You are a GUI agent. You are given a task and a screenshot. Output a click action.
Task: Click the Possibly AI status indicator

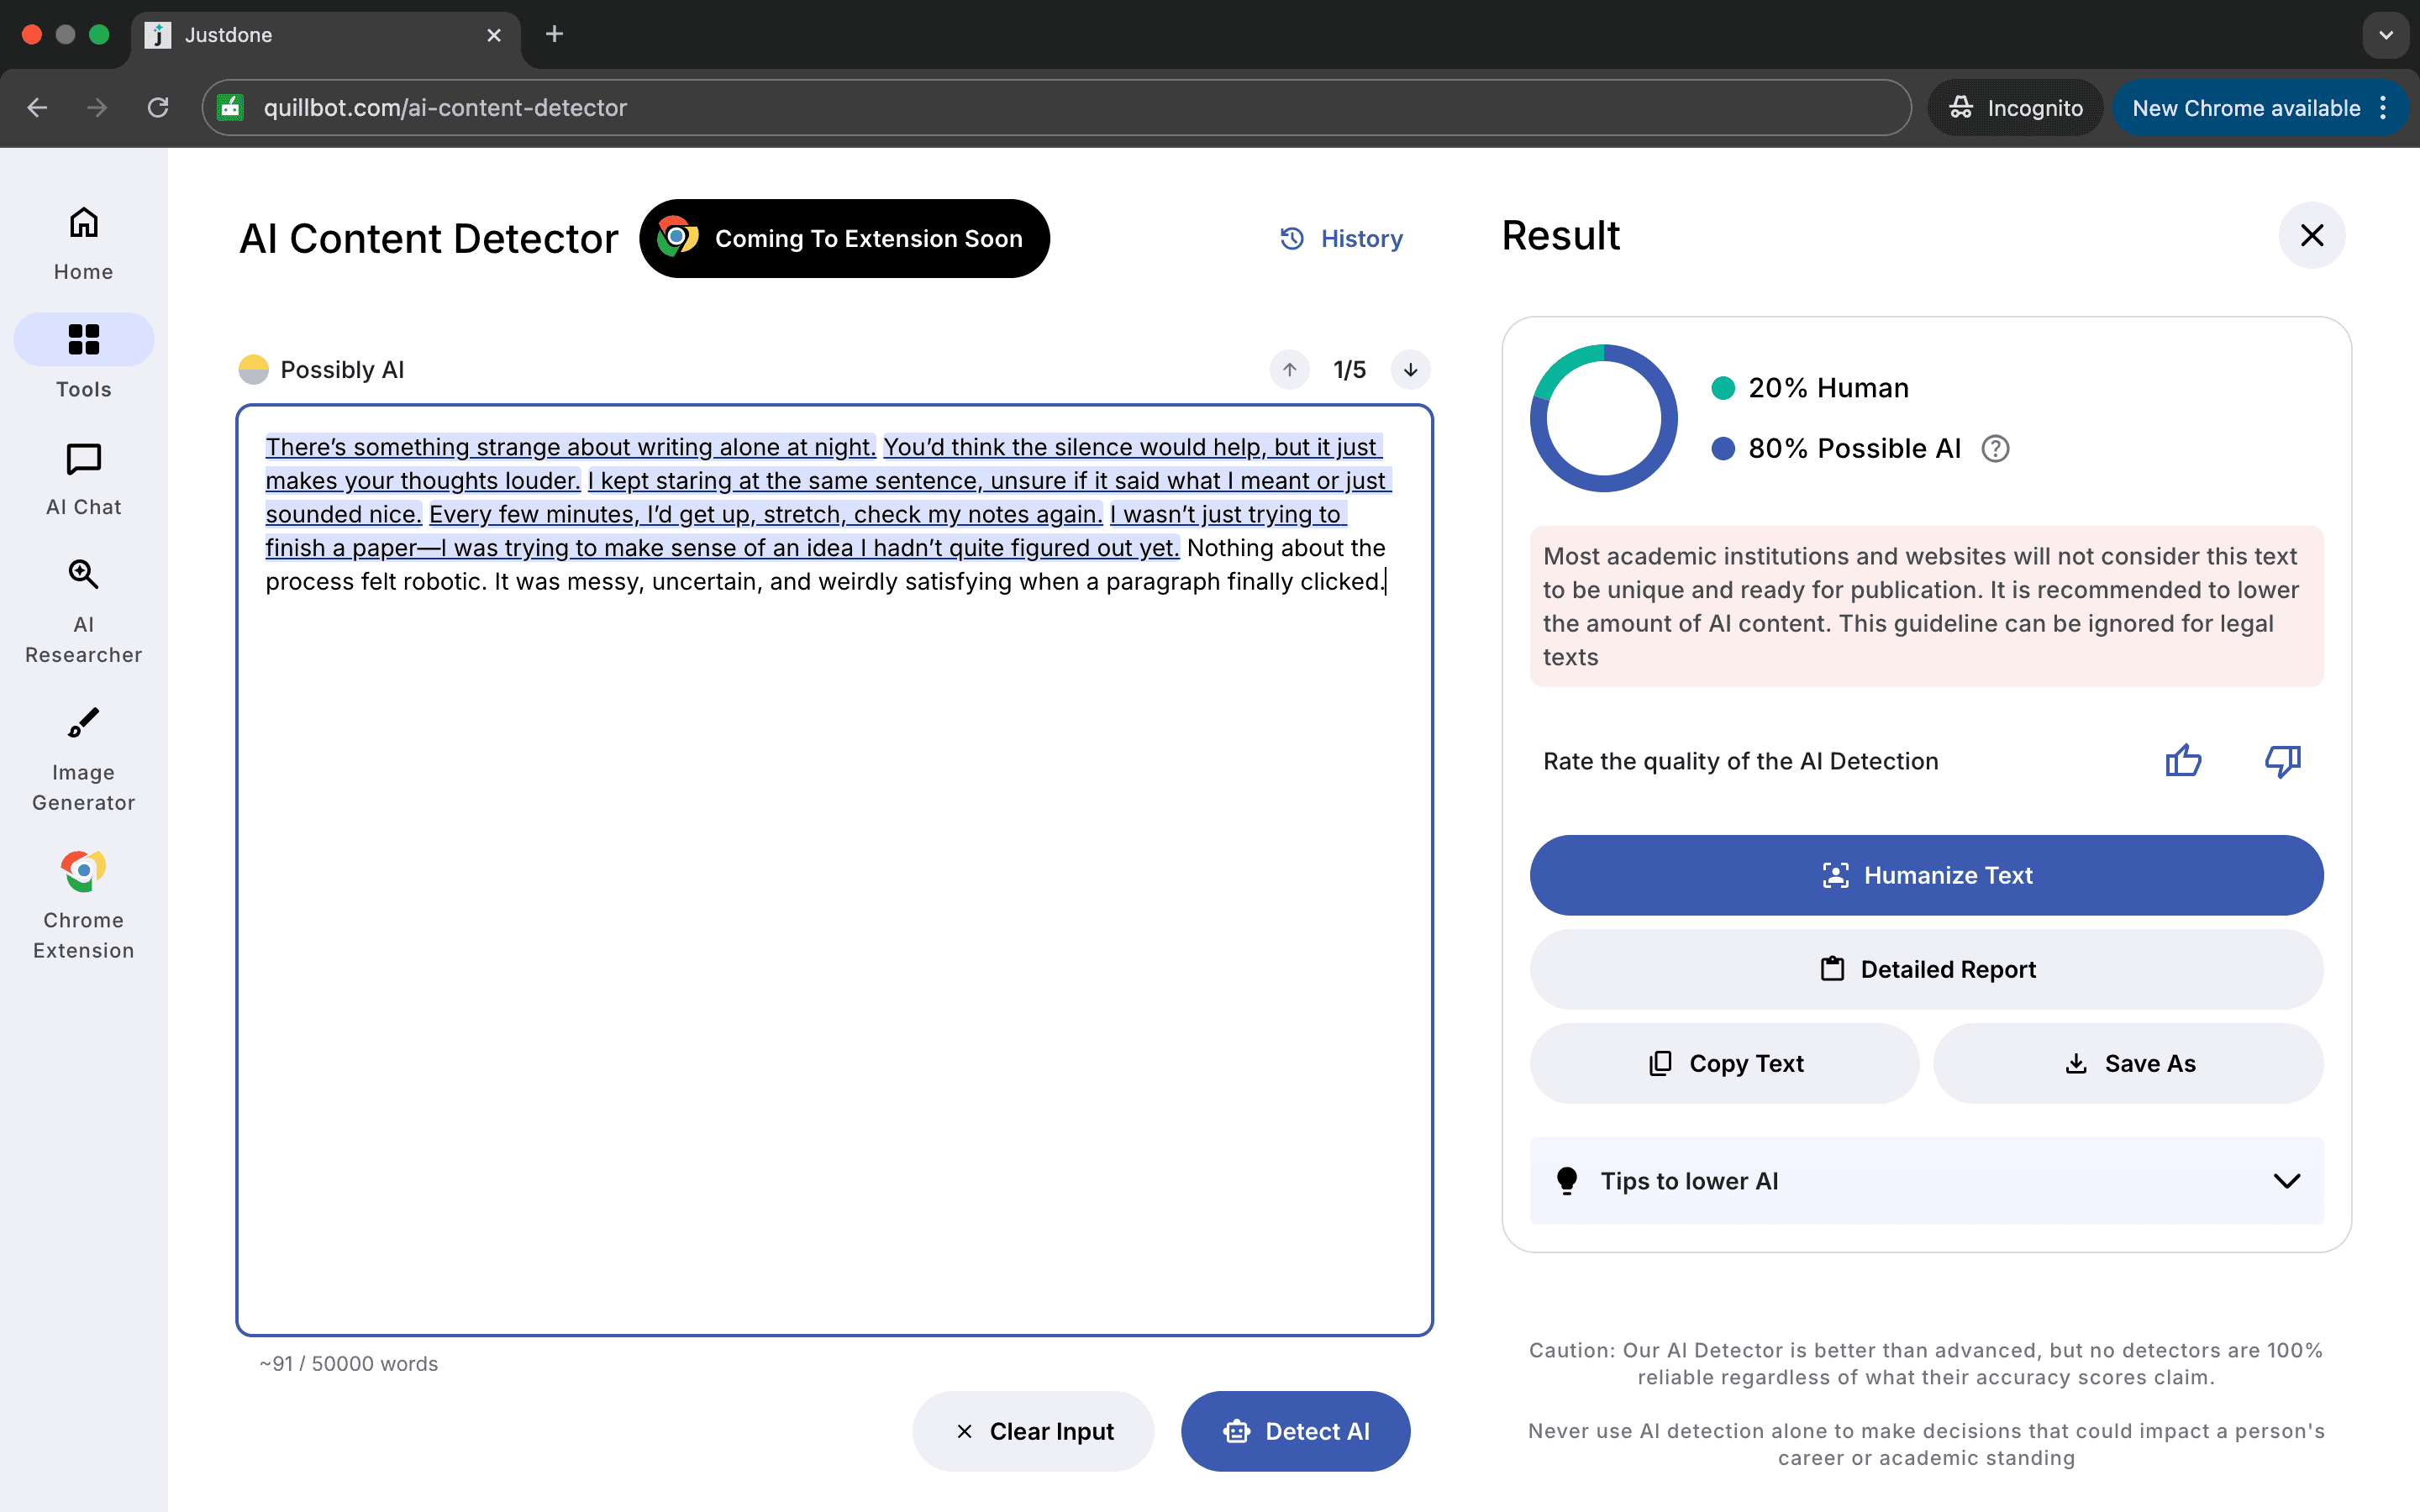(322, 370)
